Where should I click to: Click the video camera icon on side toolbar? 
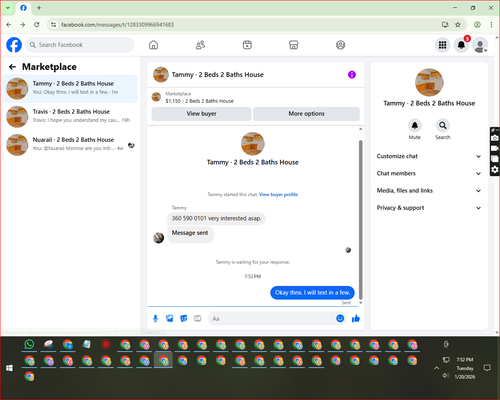point(495,148)
